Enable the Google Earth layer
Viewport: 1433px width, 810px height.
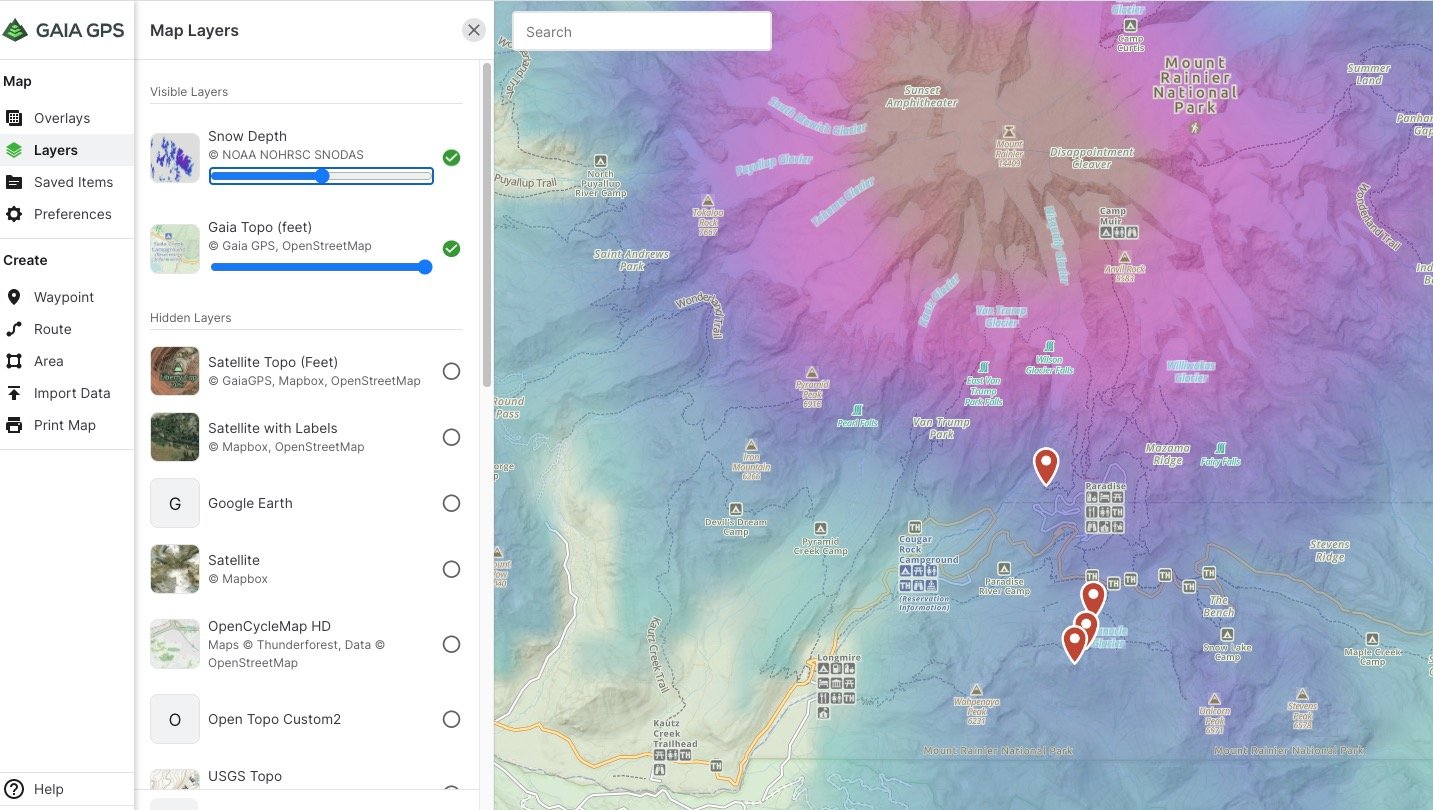tap(451, 503)
